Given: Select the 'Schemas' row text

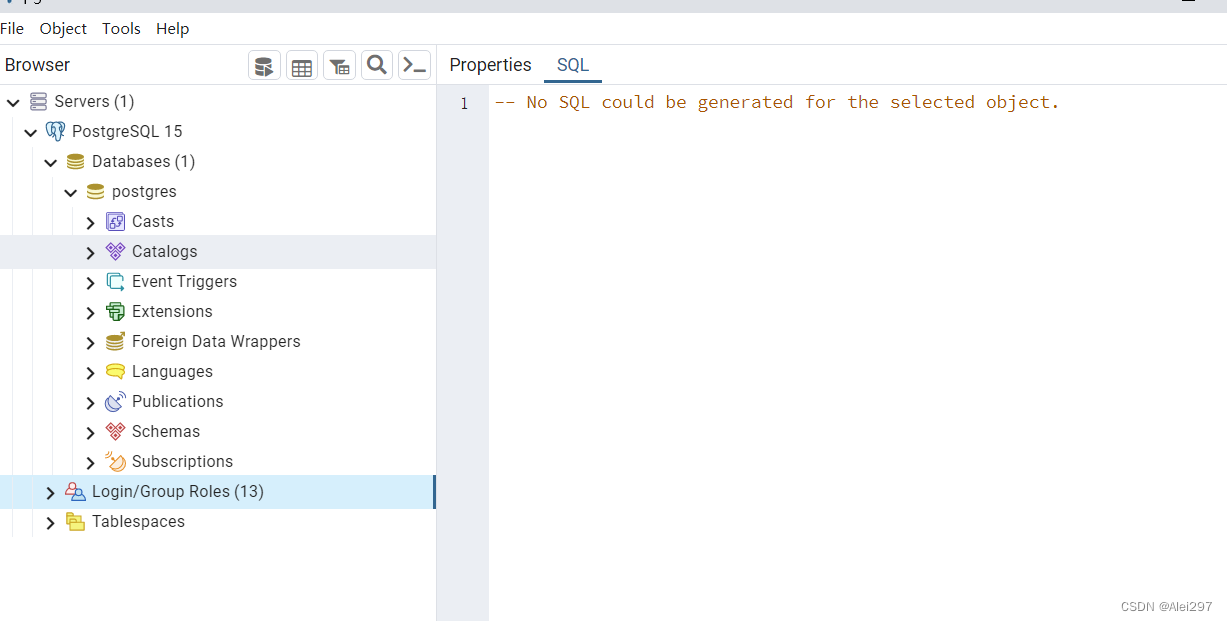Looking at the screenshot, I should pyautogui.click(x=166, y=432).
